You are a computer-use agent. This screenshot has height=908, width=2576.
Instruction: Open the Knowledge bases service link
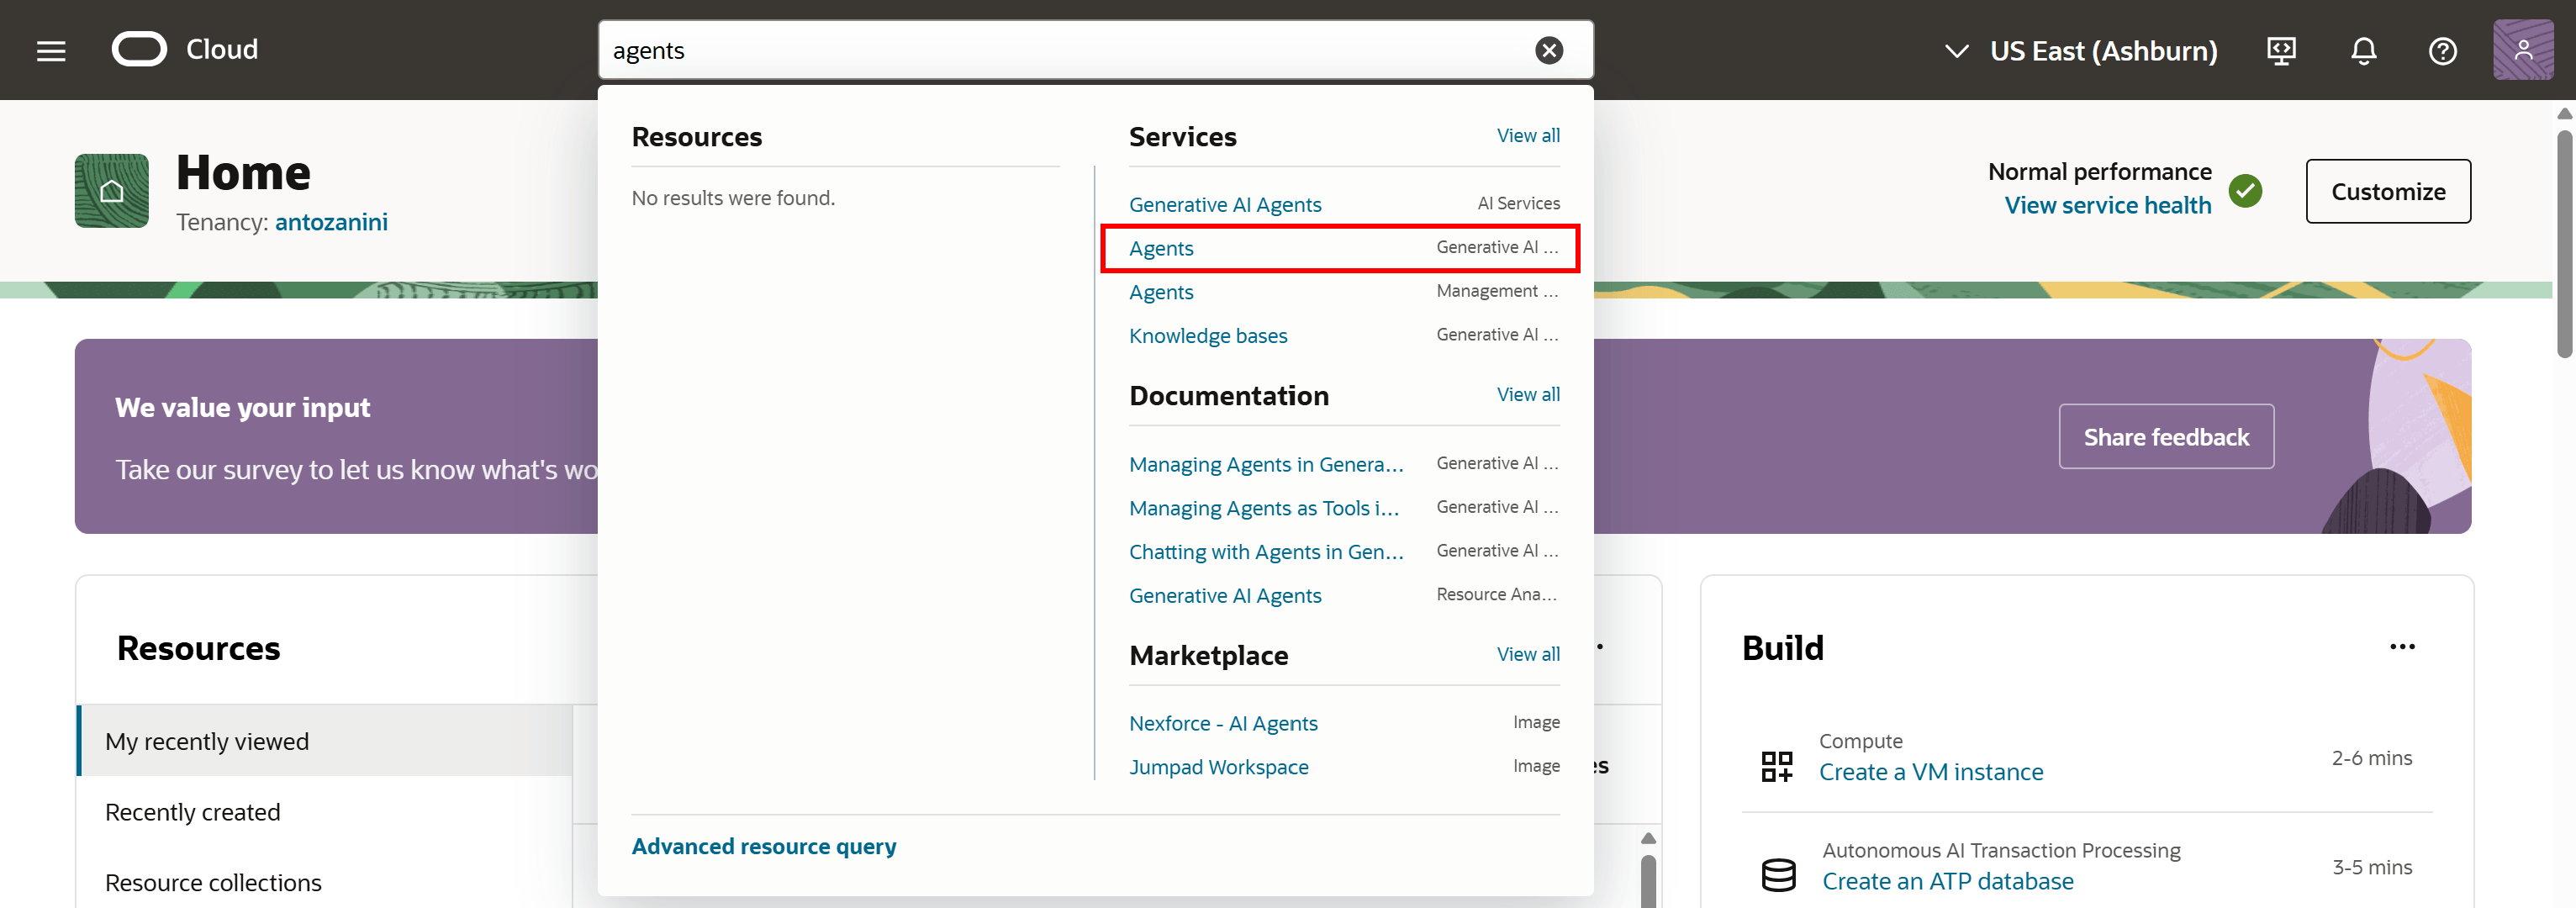pos(1208,336)
